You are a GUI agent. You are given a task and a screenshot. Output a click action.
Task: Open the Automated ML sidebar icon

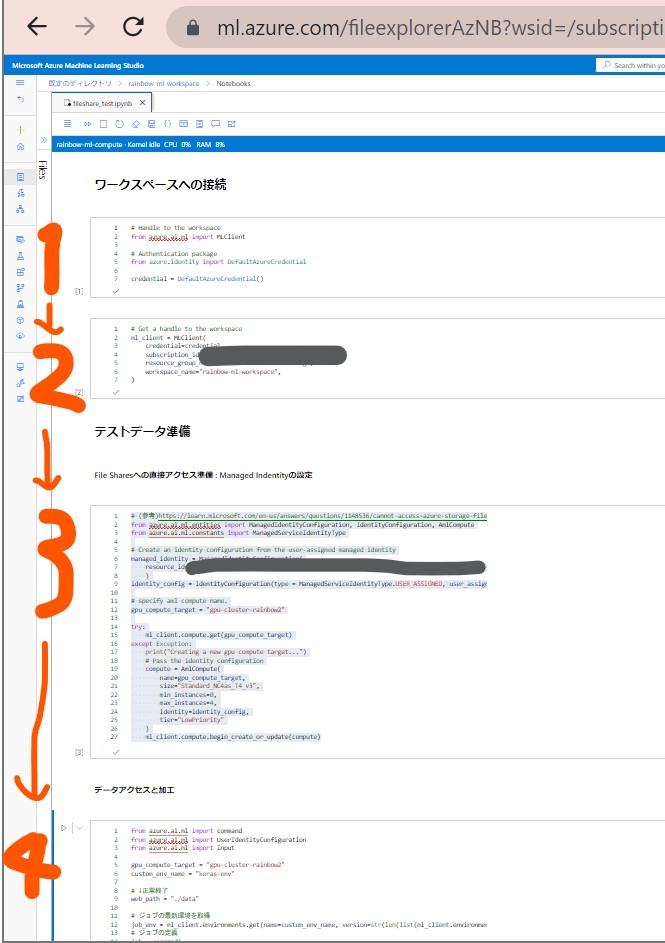(x=20, y=193)
